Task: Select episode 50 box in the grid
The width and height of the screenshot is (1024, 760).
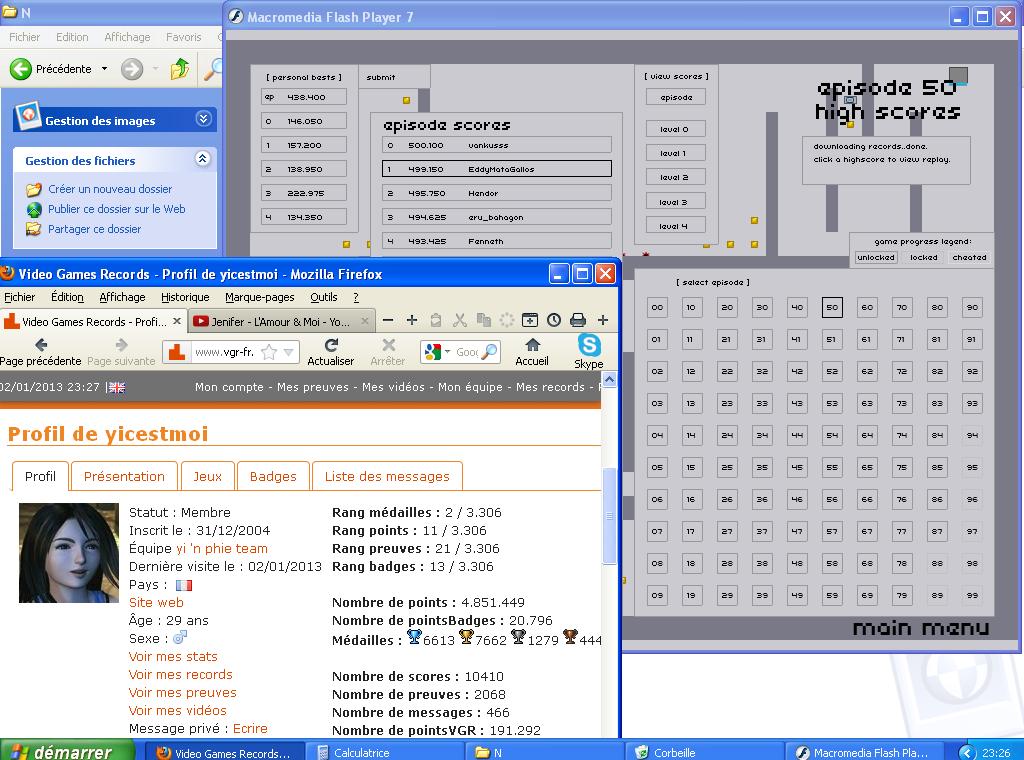Action: point(831,308)
